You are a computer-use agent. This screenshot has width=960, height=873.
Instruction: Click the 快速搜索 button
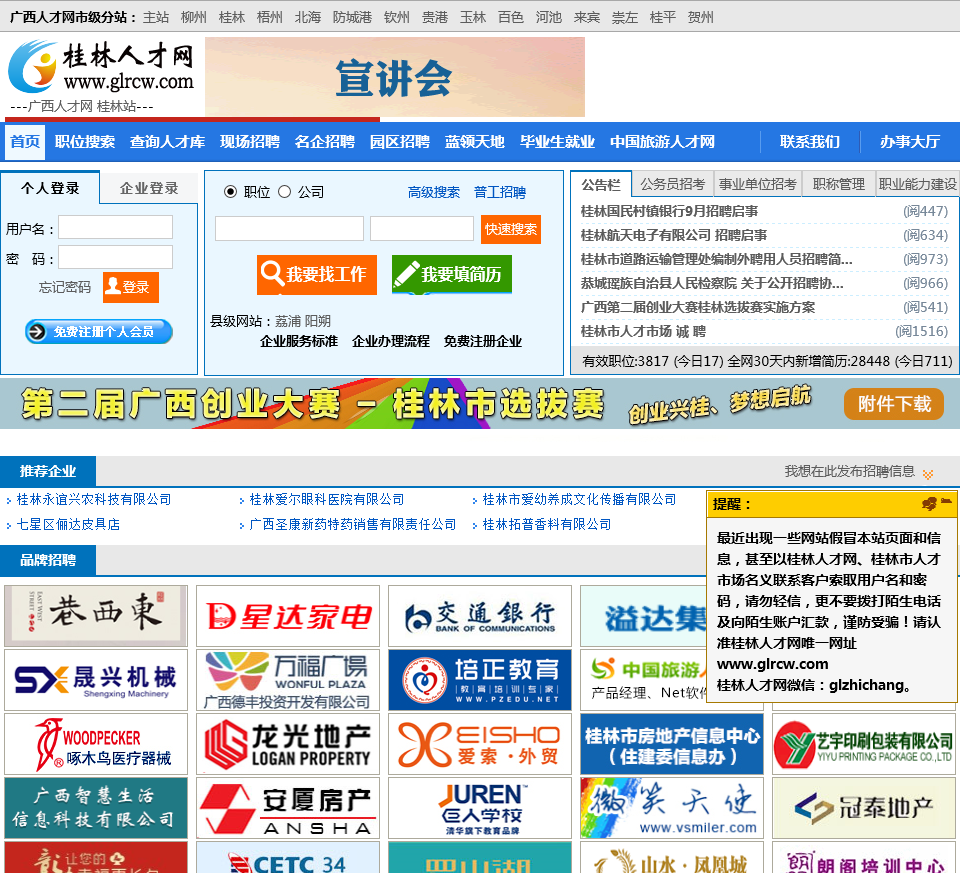tap(511, 229)
